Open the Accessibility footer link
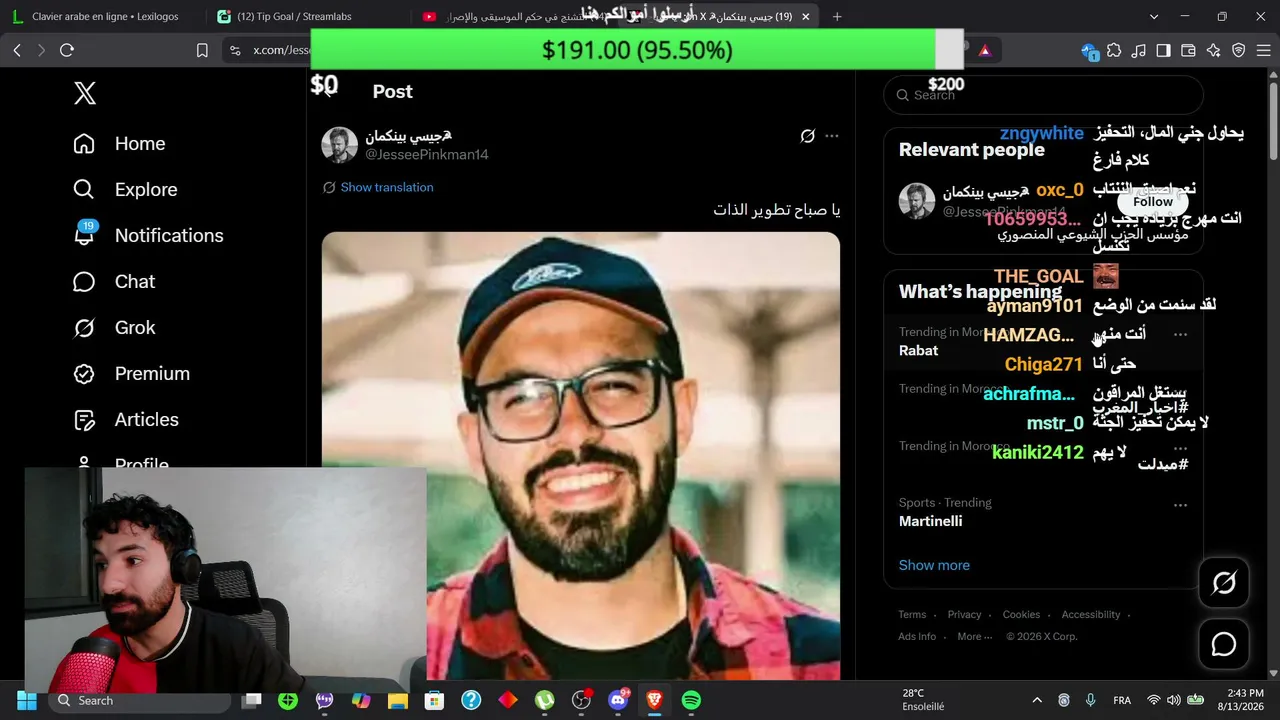1280x720 pixels. point(1091,615)
